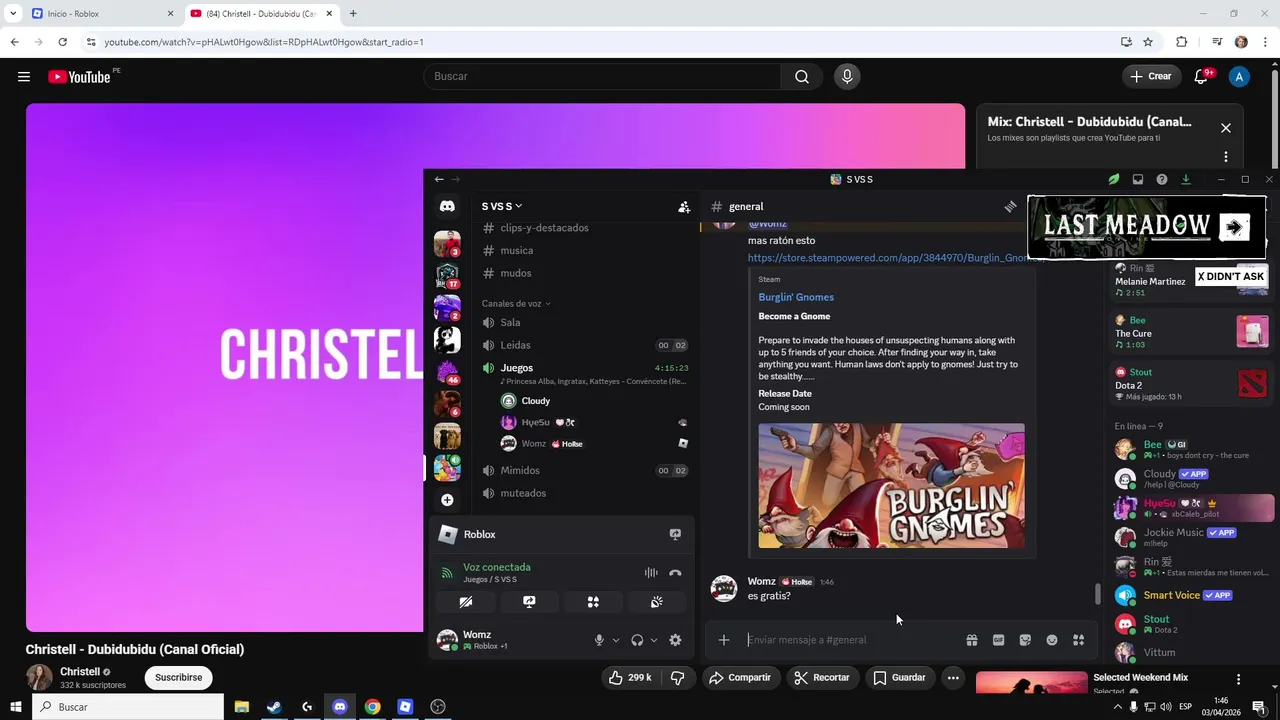This screenshot has height=720, width=1280.
Task: Open mix playlist options three dots
Action: point(1226,157)
